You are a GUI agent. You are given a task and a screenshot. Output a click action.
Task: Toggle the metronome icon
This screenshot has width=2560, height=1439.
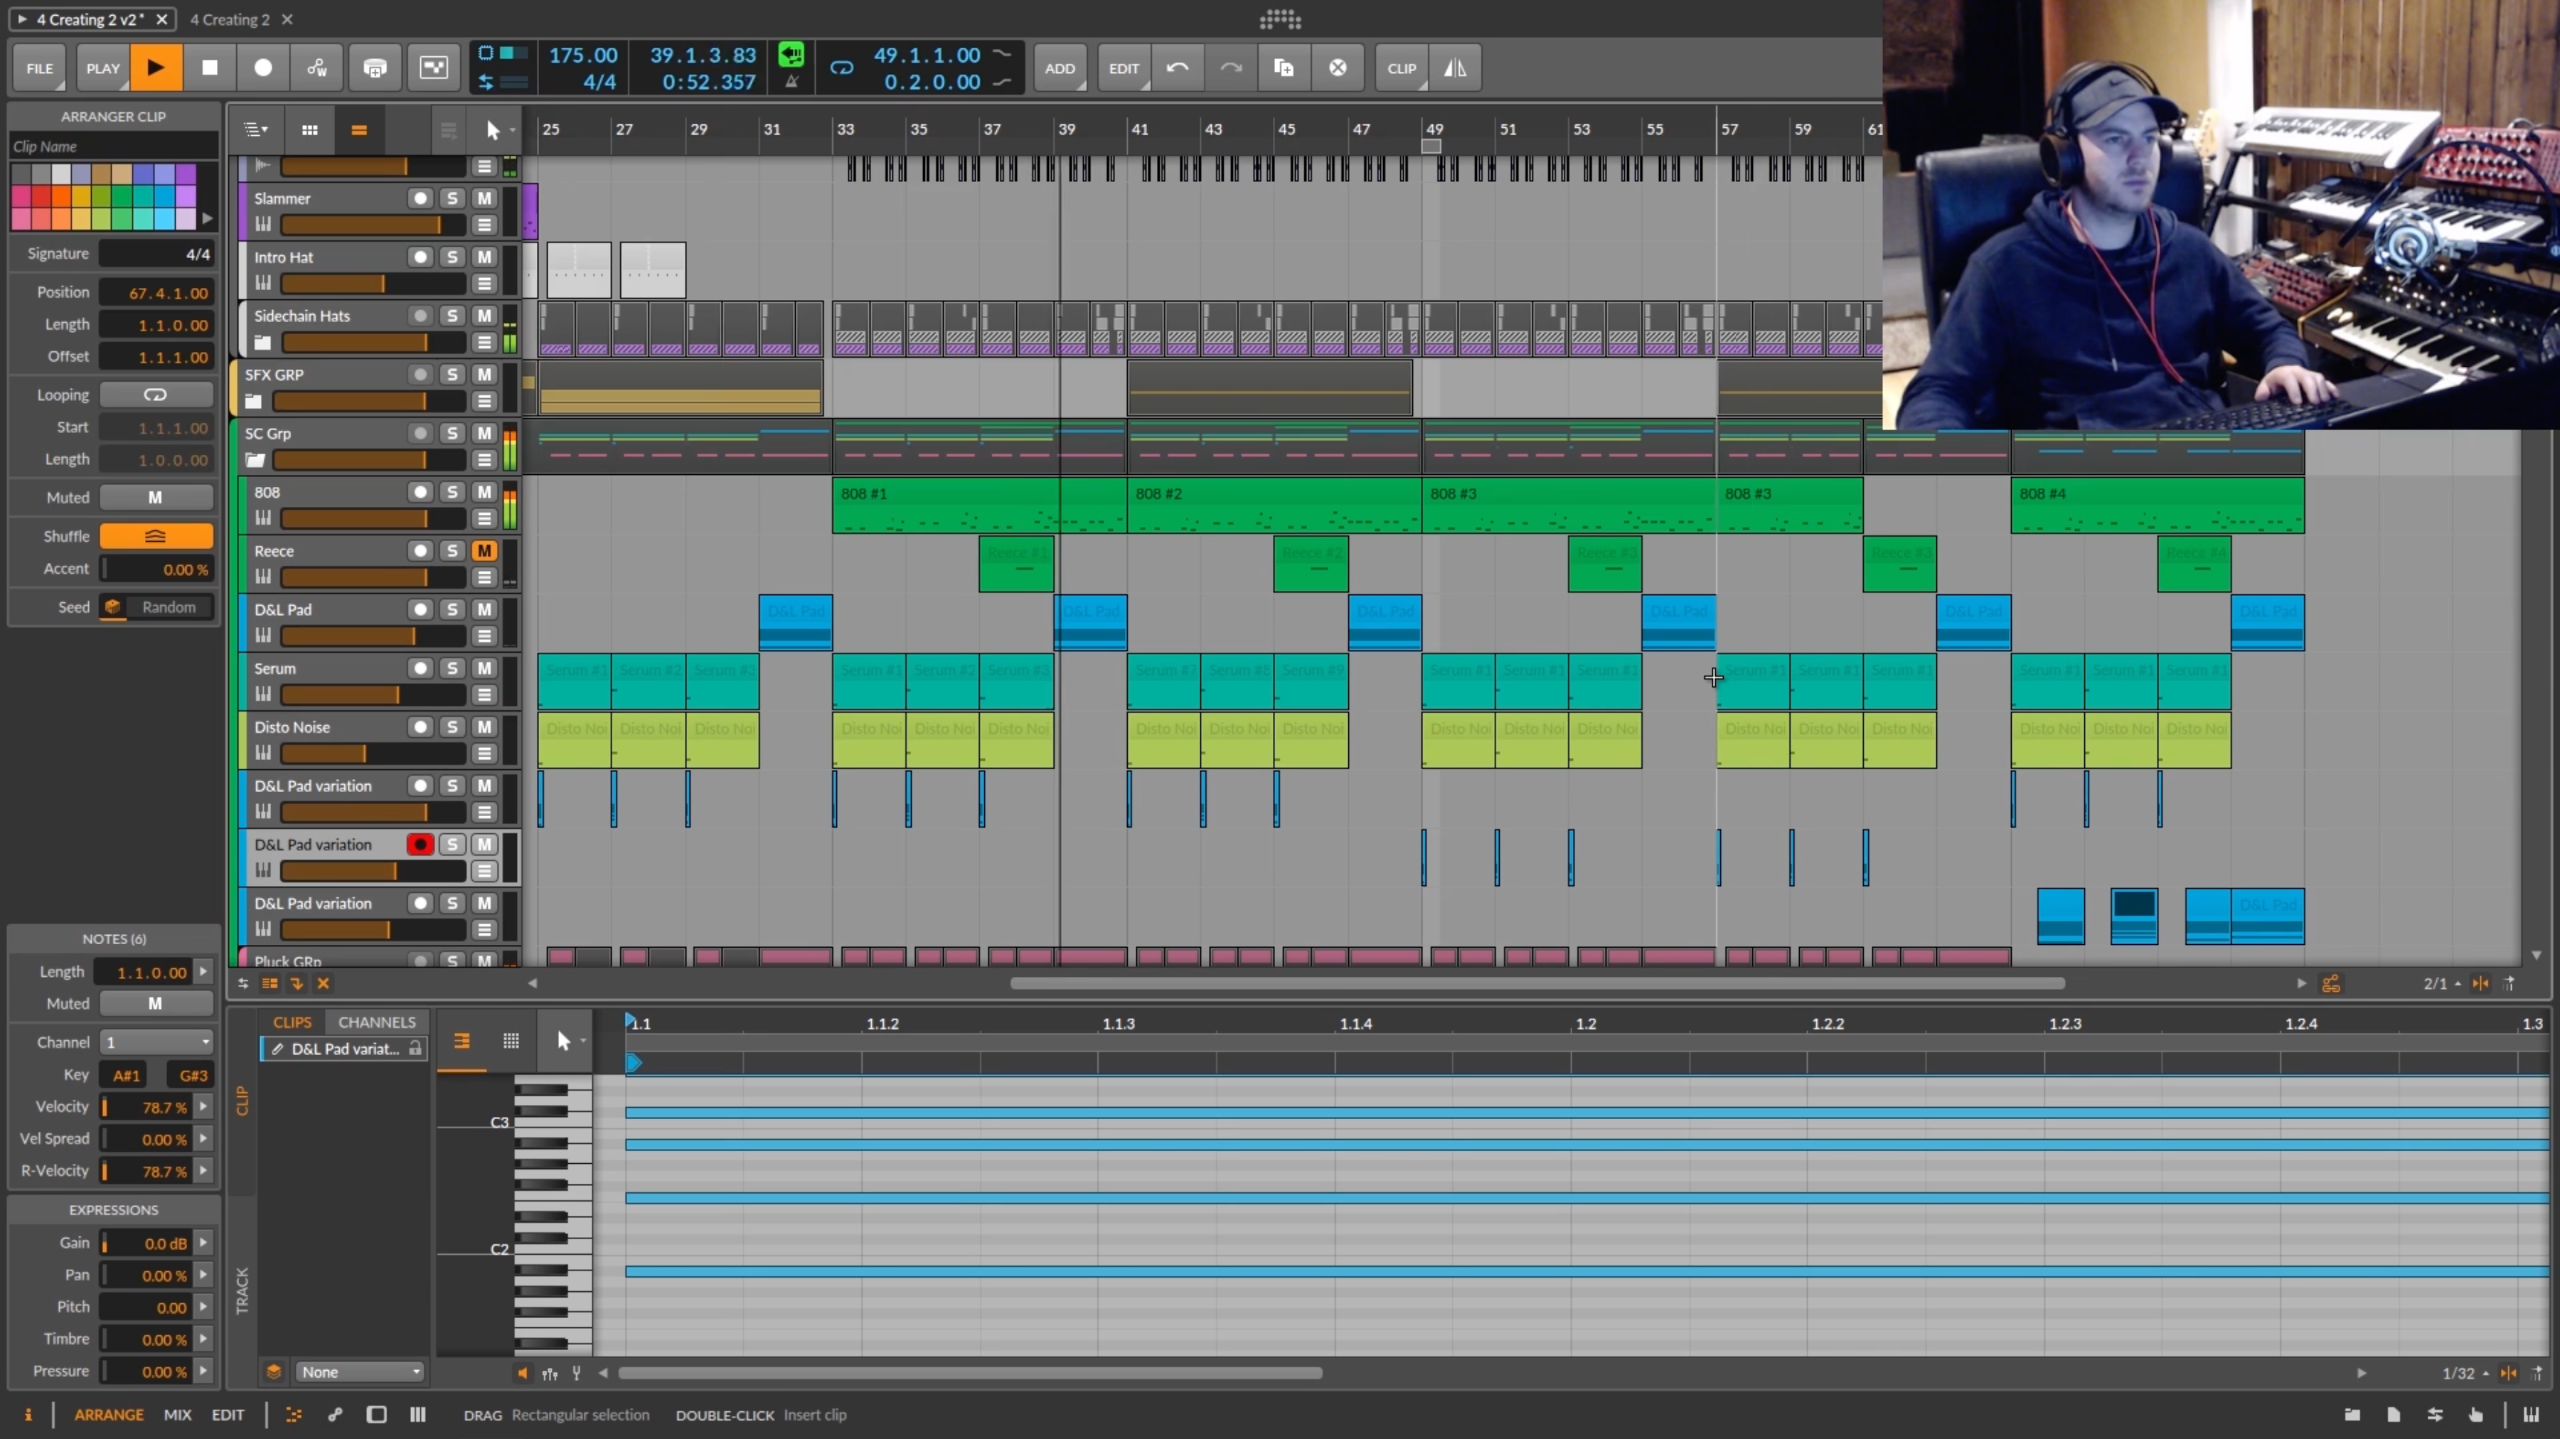791,83
